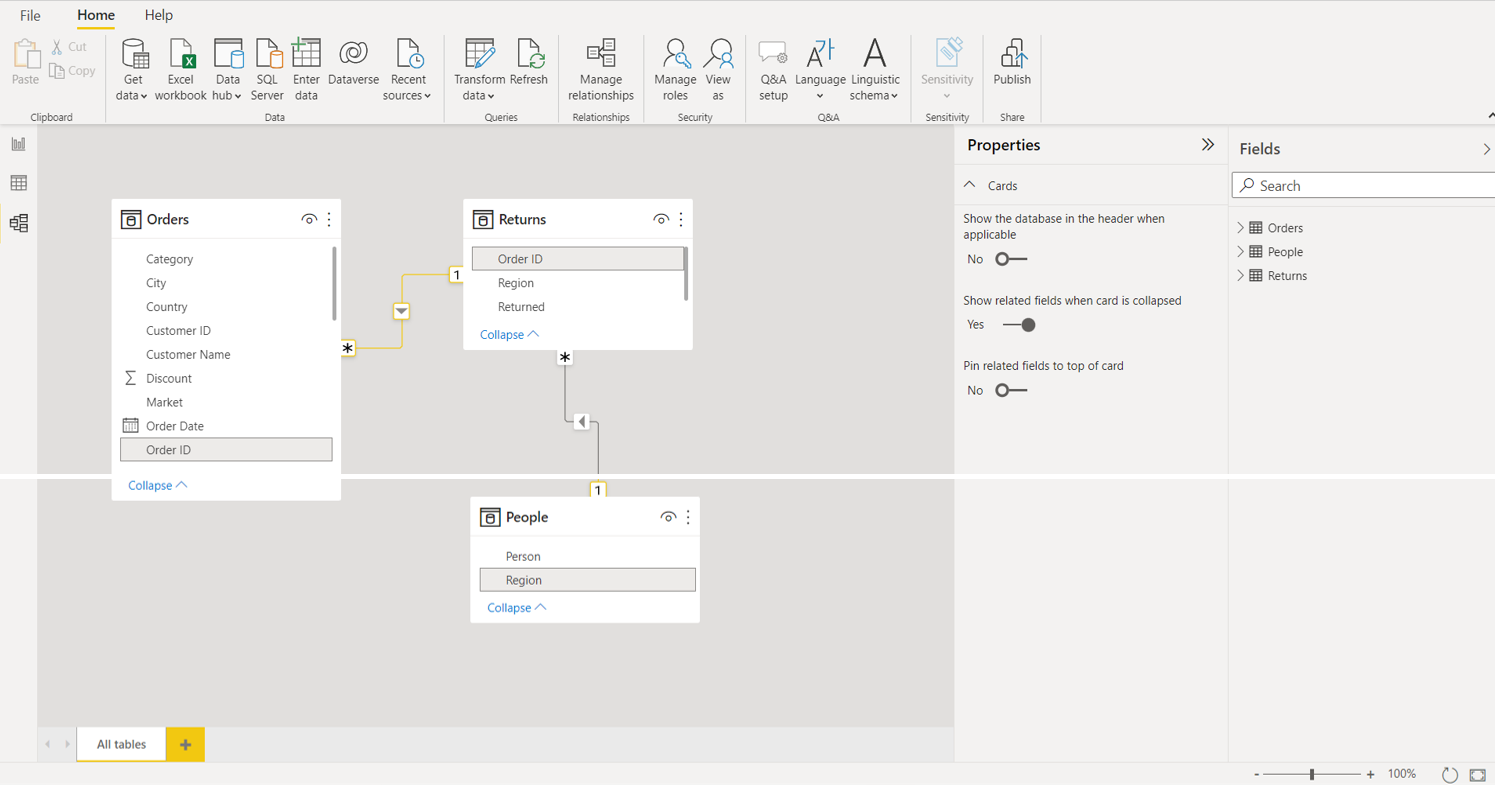Screen dimensions: 1495x785
Task: Select Order ID field in Orders table
Action: [226, 450]
